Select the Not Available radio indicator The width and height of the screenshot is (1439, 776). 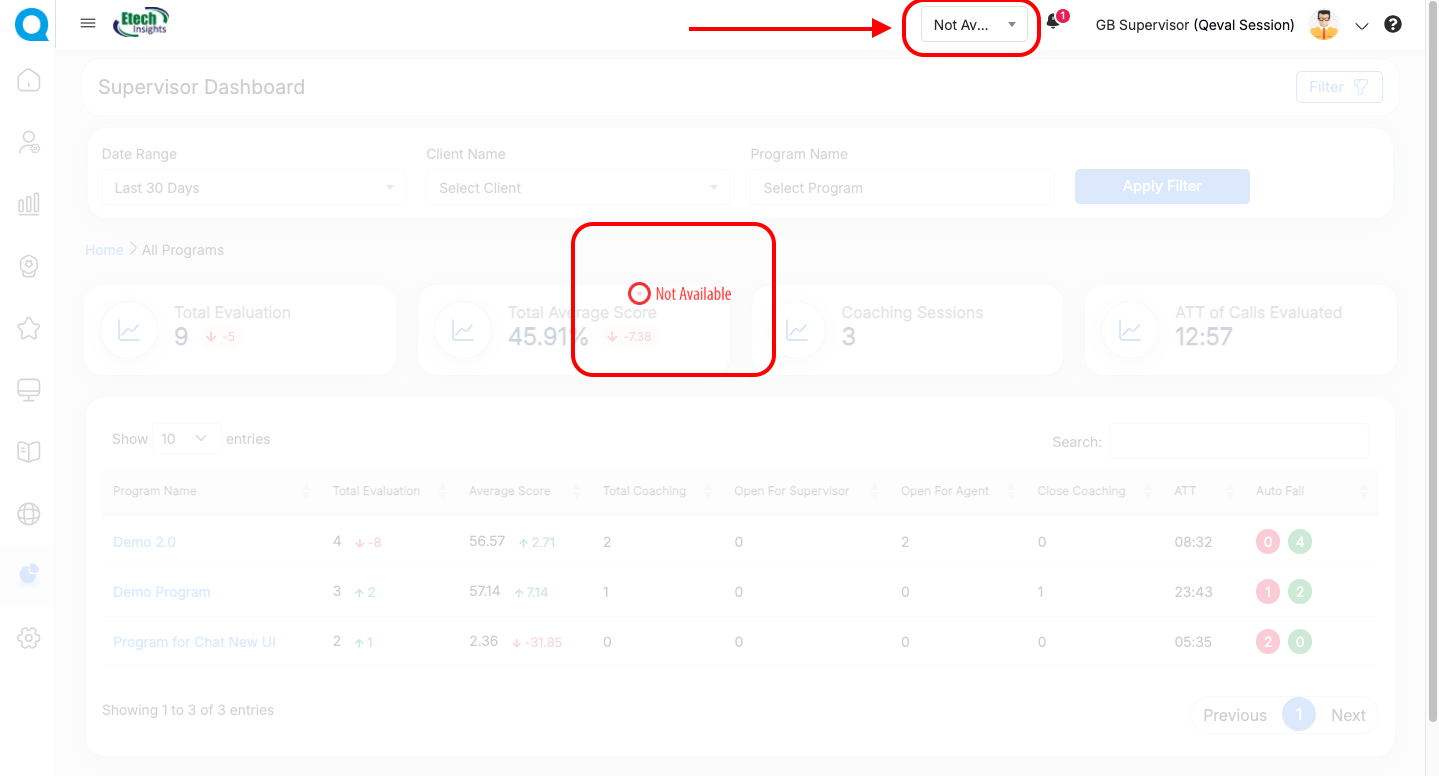[639, 294]
